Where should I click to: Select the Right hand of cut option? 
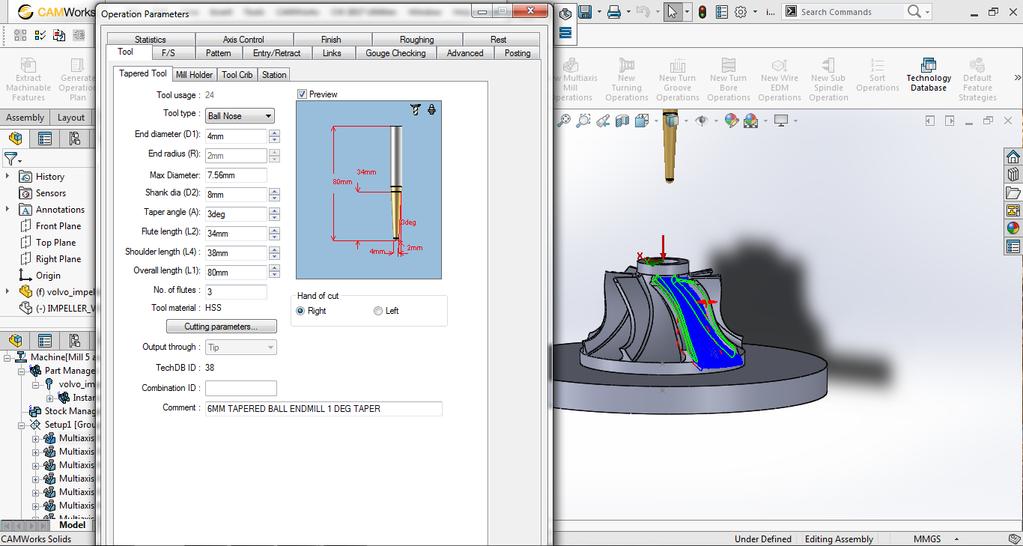pyautogui.click(x=300, y=311)
